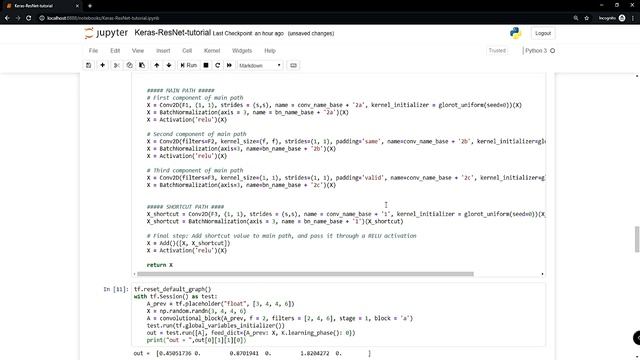The height and width of the screenshot is (360, 640).
Task: Copy selected cells icon
Action: pos(129,65)
